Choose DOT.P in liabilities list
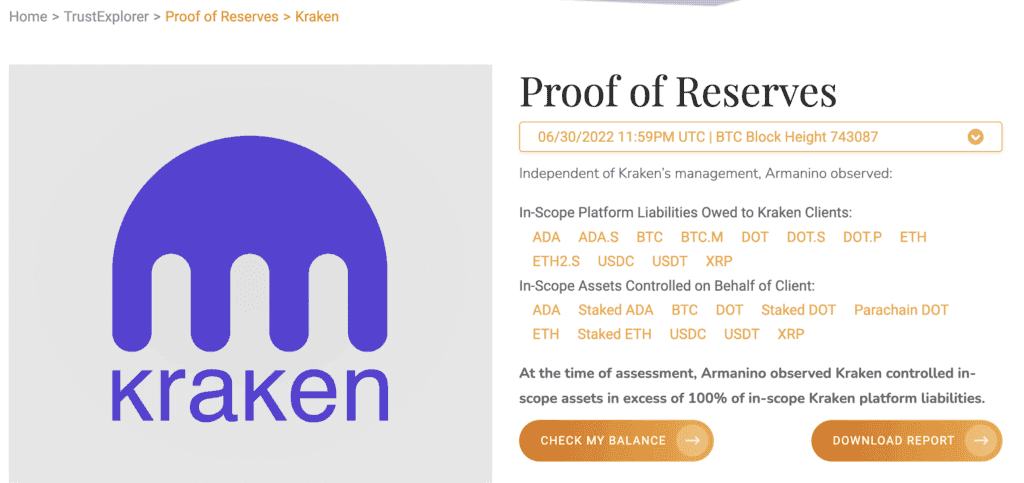1024x483 pixels. tap(862, 237)
